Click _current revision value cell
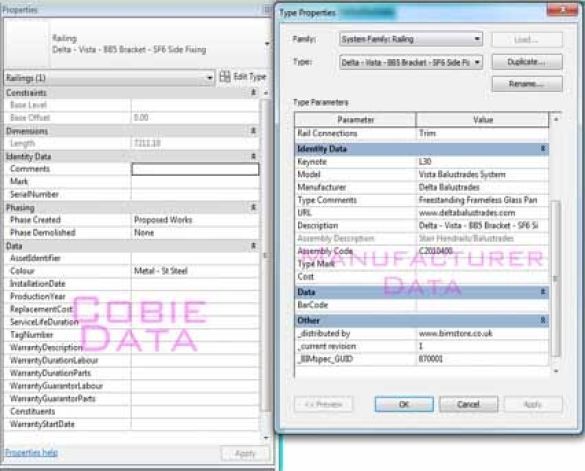This screenshot has height=471, width=585. pyautogui.click(x=482, y=346)
